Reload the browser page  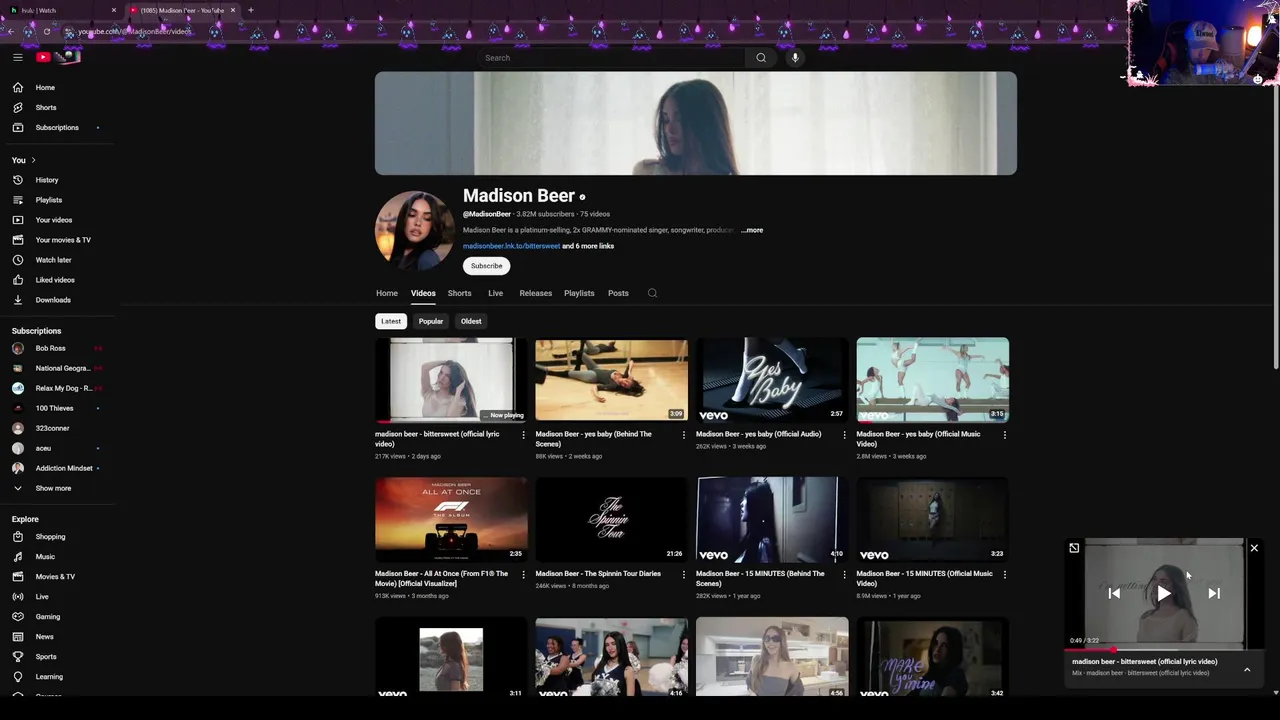(x=46, y=31)
